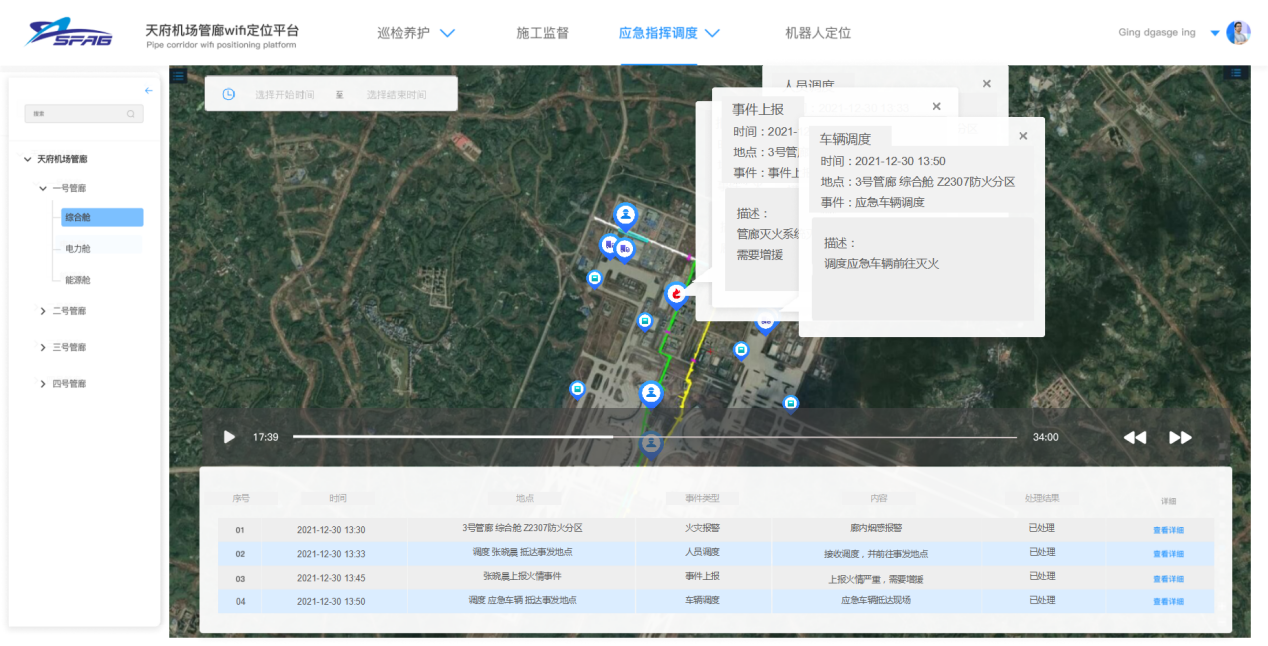Click 查看详细 link for row 01
This screenshot has height=646, width=1268.
click(1167, 530)
